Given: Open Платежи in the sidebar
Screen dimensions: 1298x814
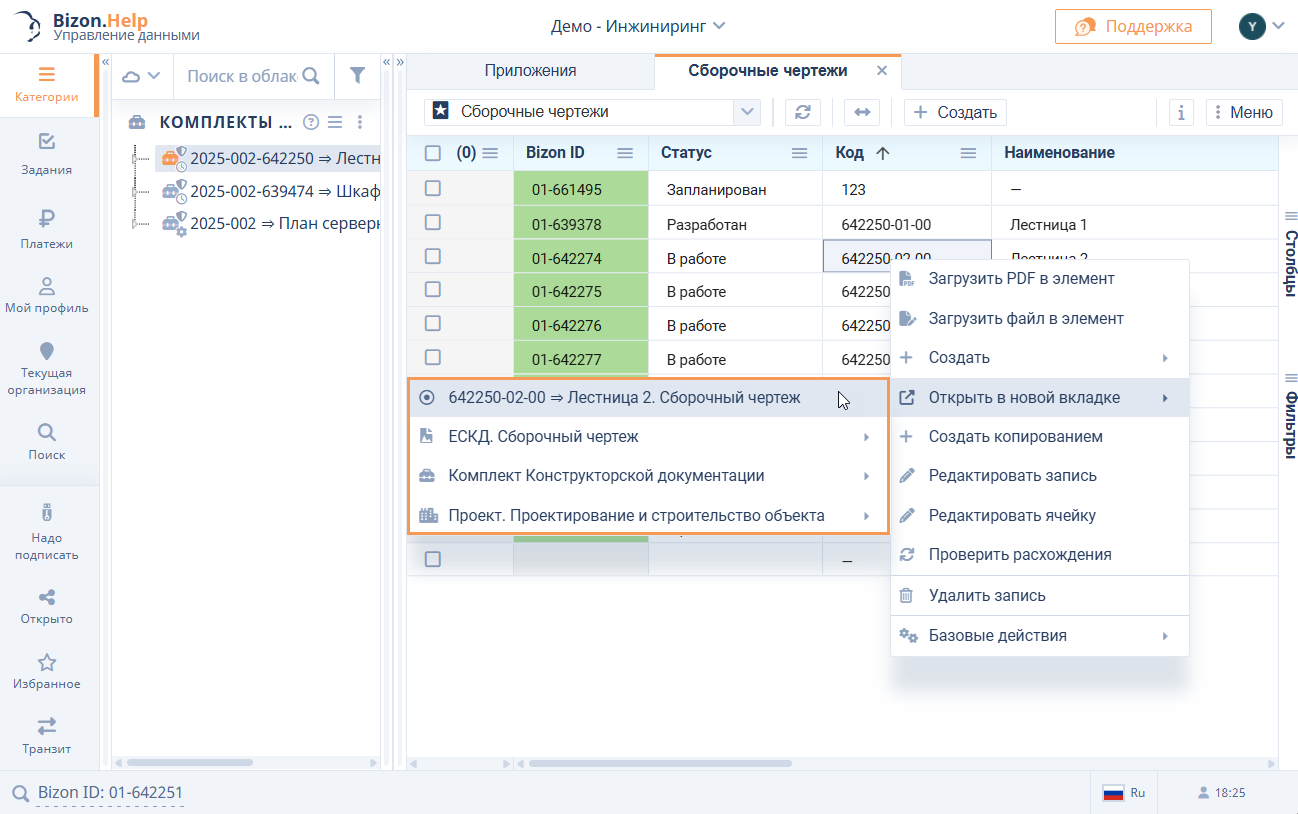Looking at the screenshot, I should pos(47,228).
